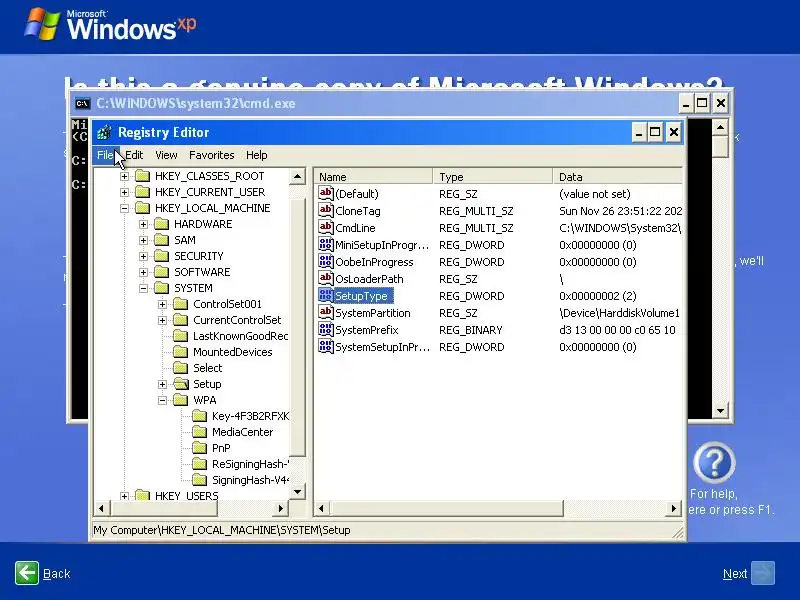This screenshot has height=600, width=800.
Task: Select the SAM folder icon
Action: pyautogui.click(x=161, y=240)
